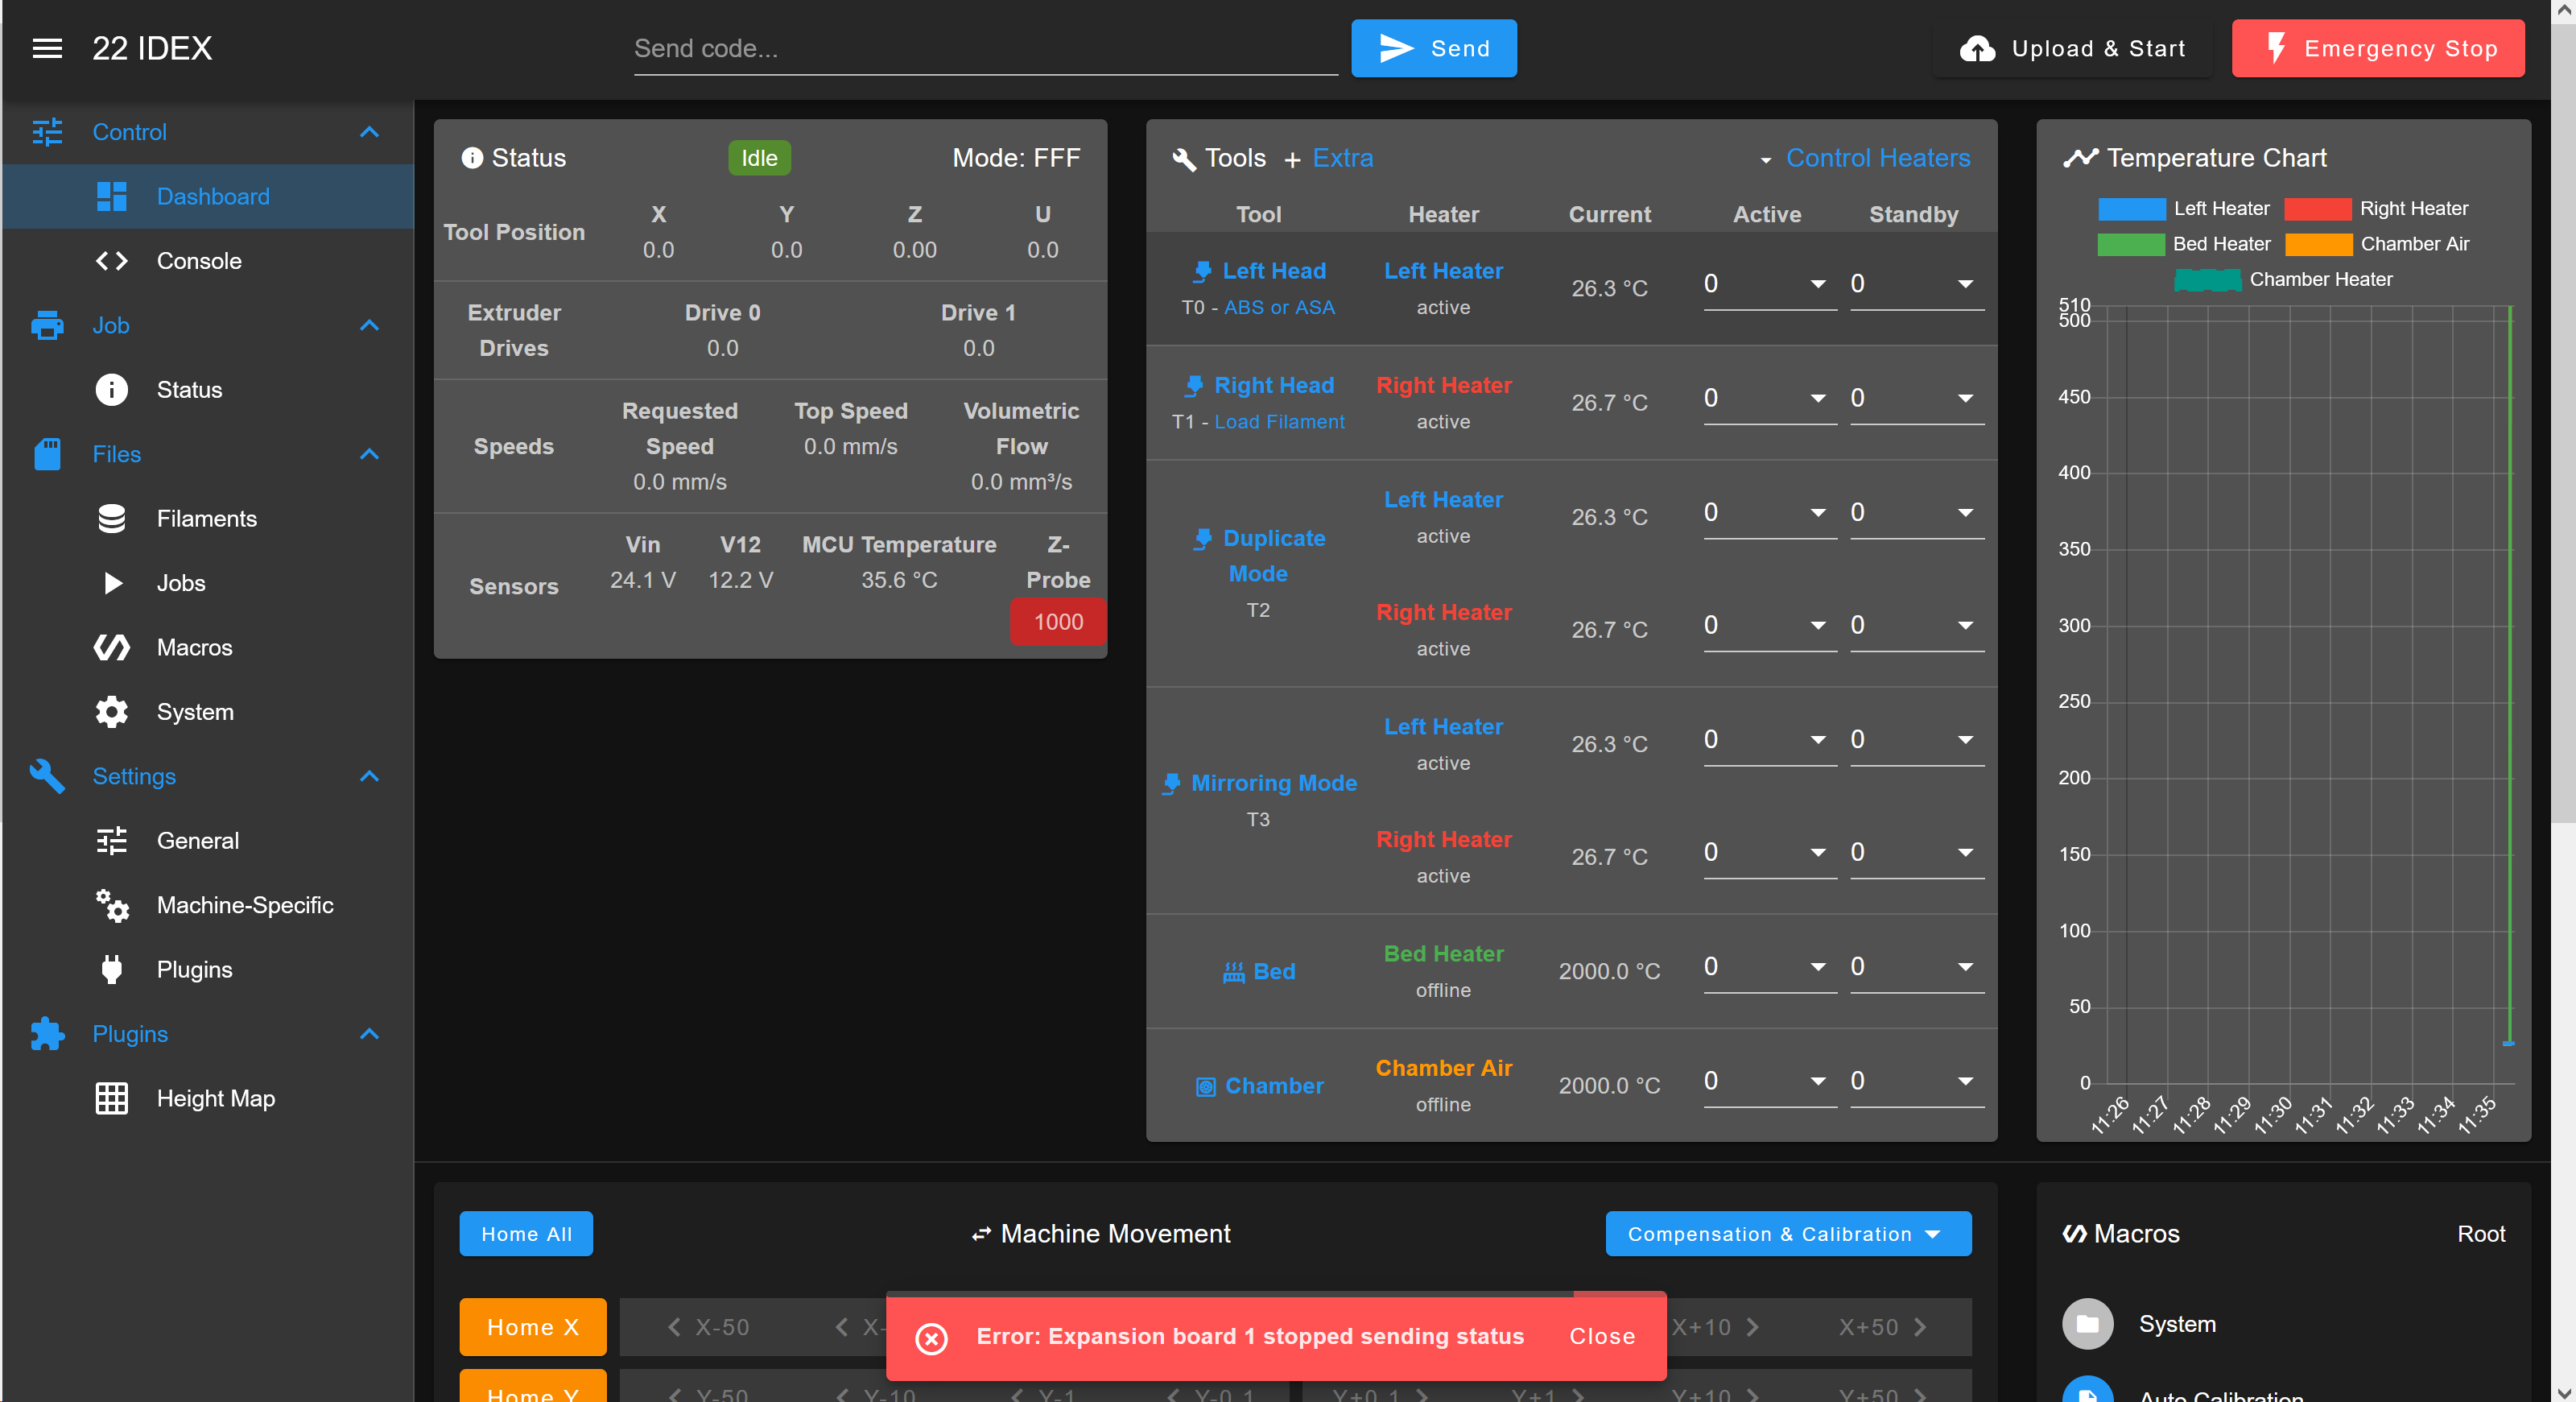This screenshot has width=2576, height=1402.
Task: Collapse the Control section chevron
Action: pos(369,132)
